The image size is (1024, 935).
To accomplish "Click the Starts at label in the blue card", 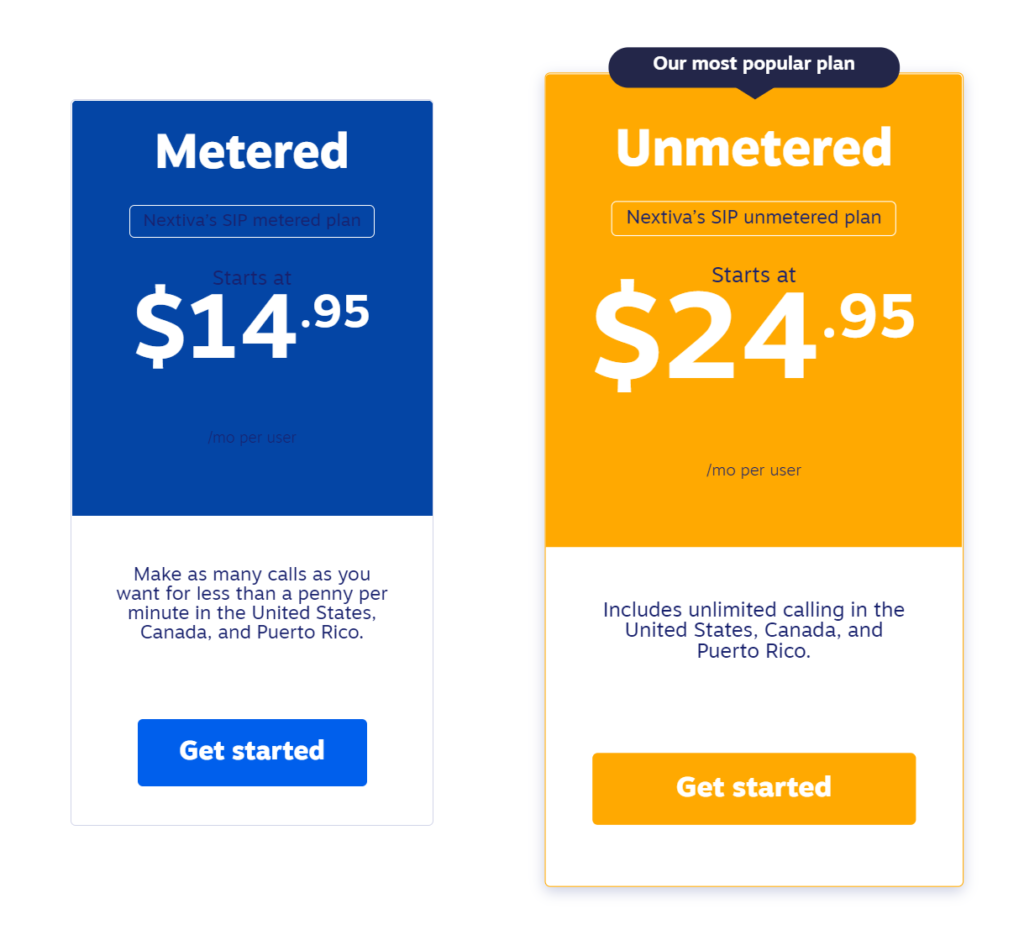I will click(x=252, y=277).
